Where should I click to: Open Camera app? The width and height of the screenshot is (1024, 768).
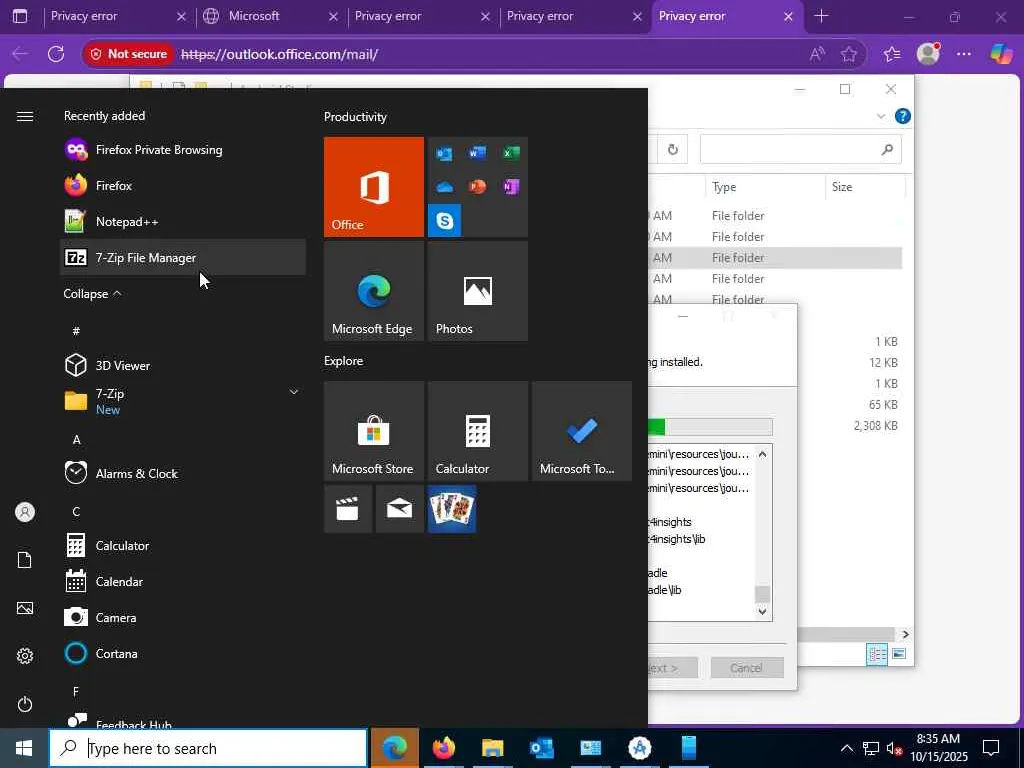click(183, 616)
